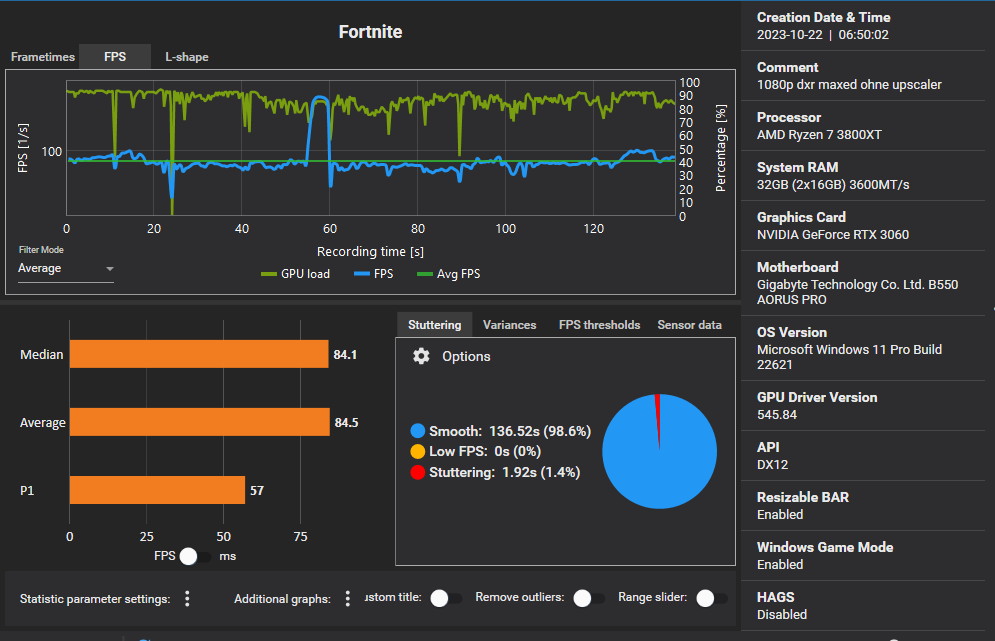Click the HAGS Disabled value

click(x=782, y=614)
